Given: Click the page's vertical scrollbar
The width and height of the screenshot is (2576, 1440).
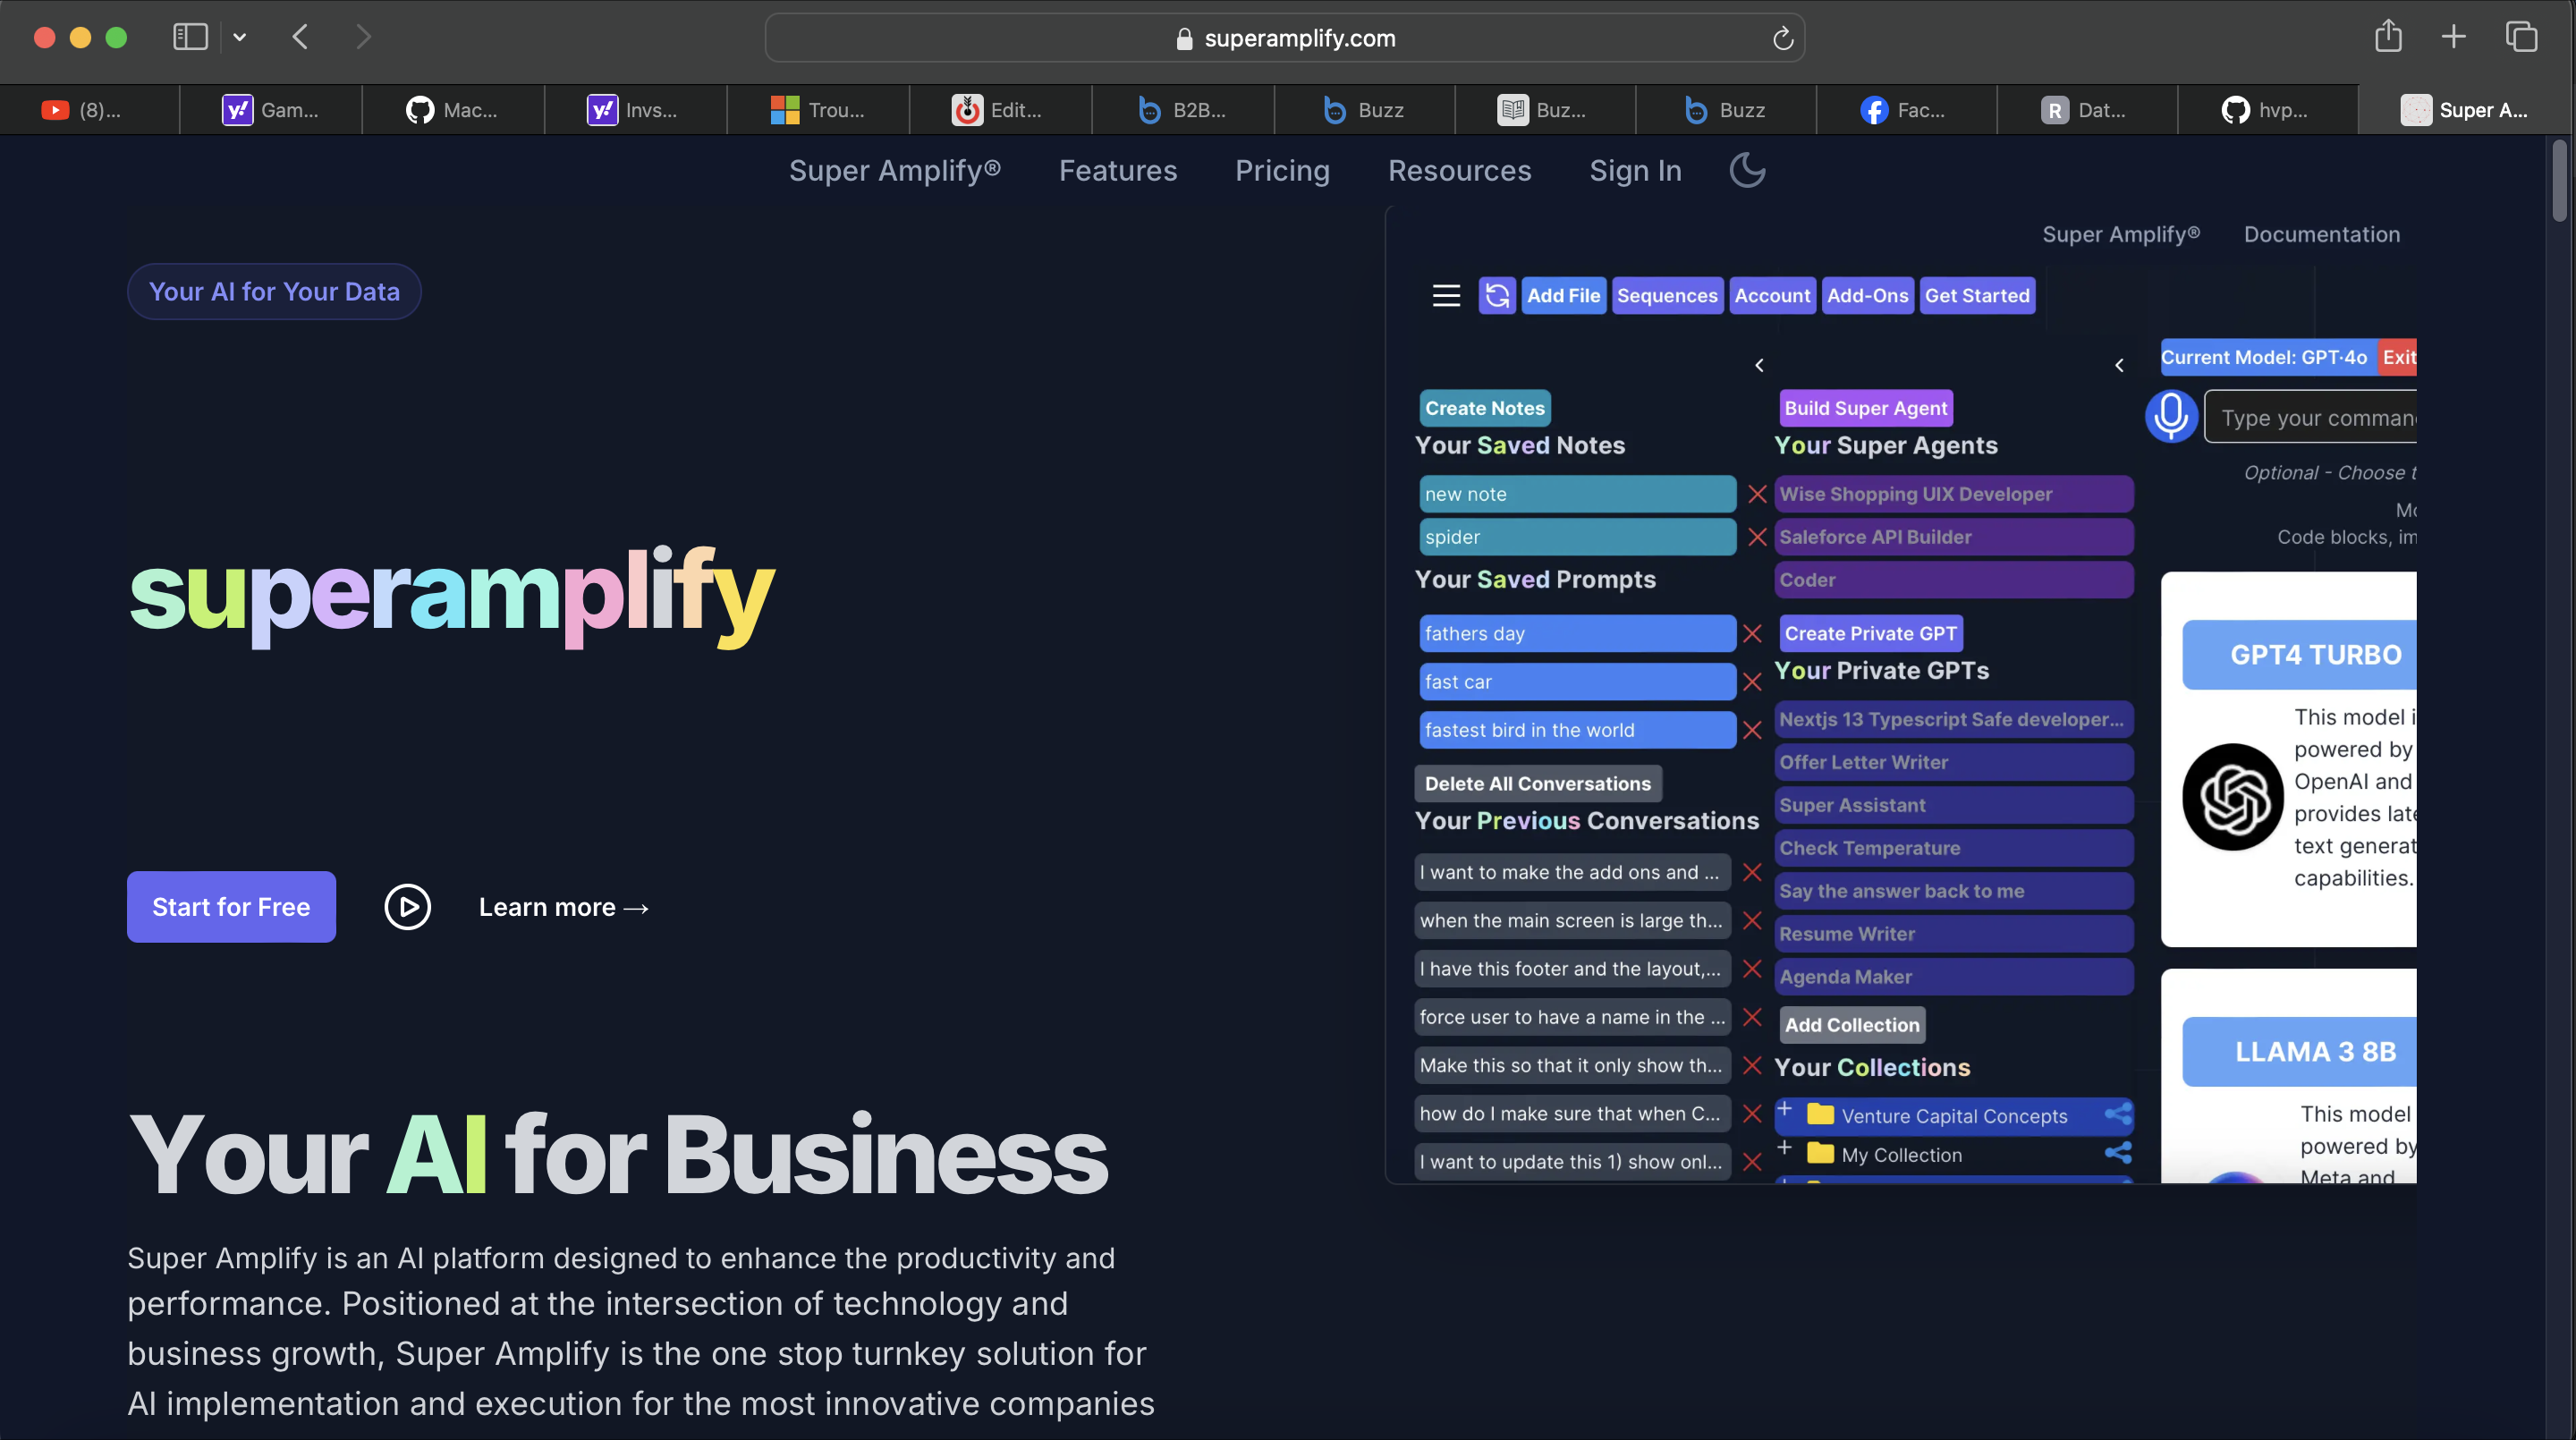Looking at the screenshot, I should 2559,180.
